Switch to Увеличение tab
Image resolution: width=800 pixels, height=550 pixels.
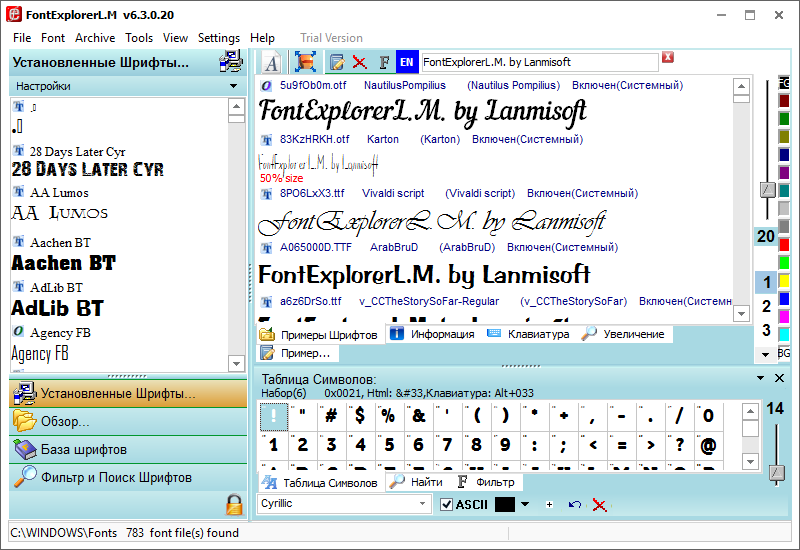point(623,334)
